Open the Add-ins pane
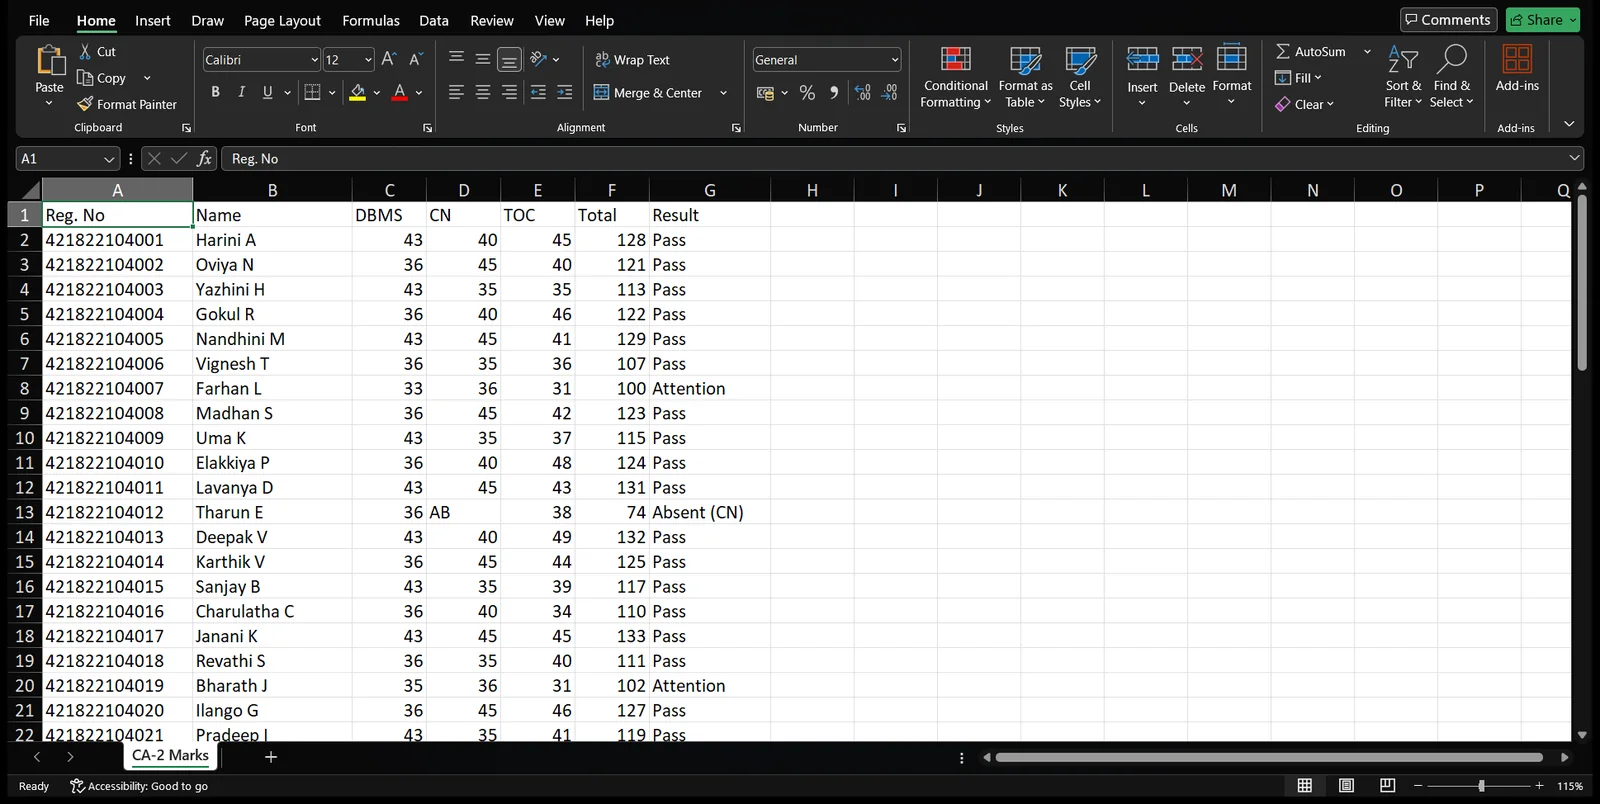 [x=1517, y=69]
